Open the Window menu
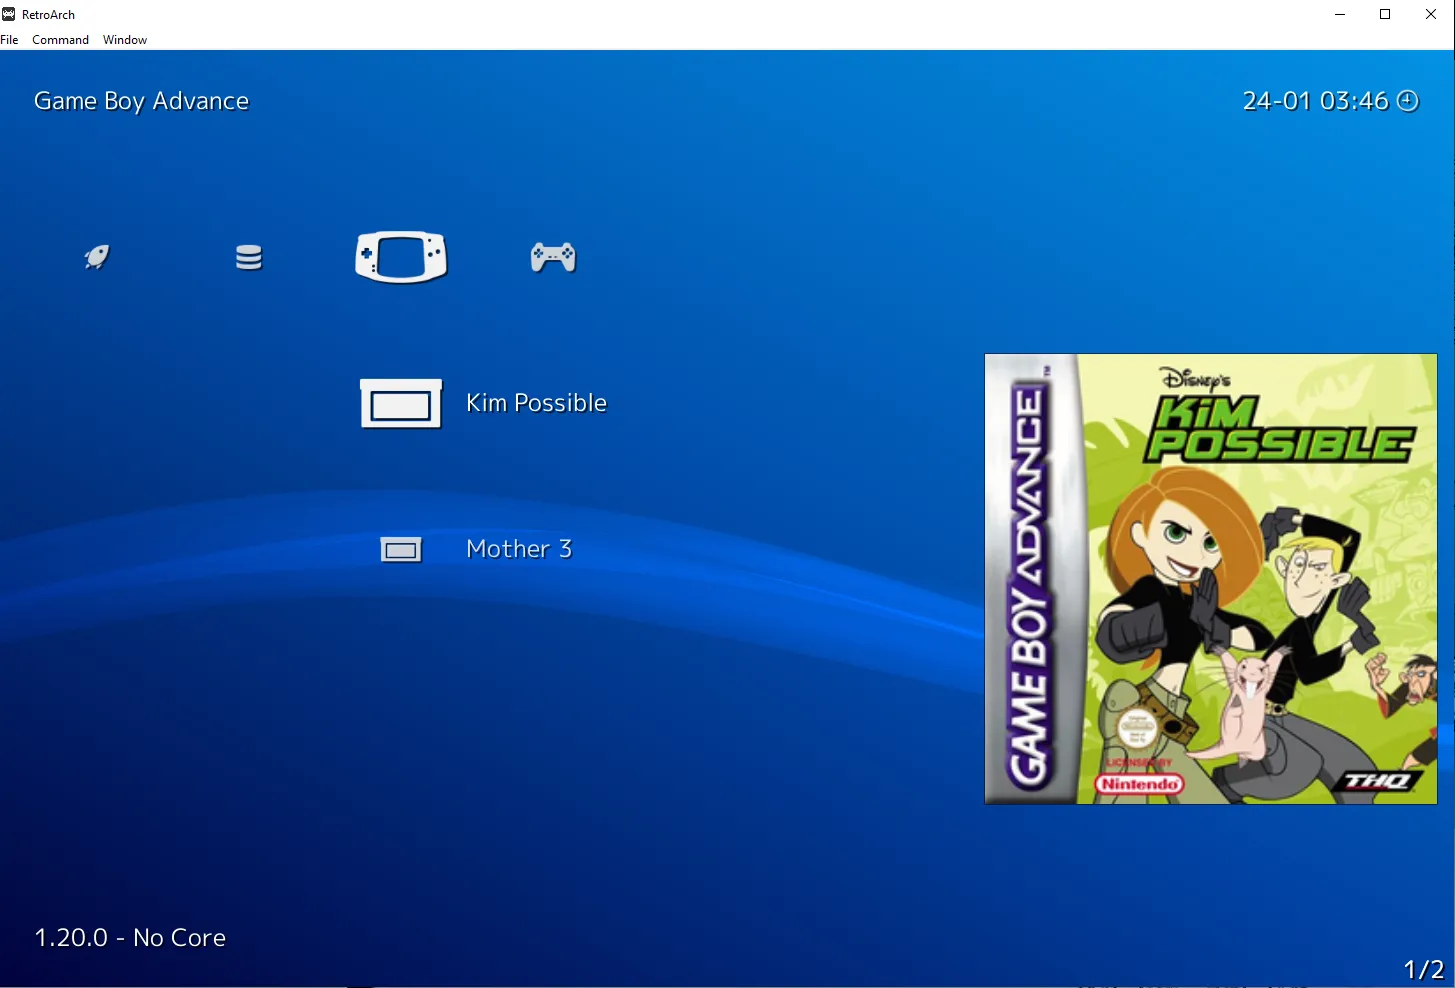1455x988 pixels. pos(125,40)
